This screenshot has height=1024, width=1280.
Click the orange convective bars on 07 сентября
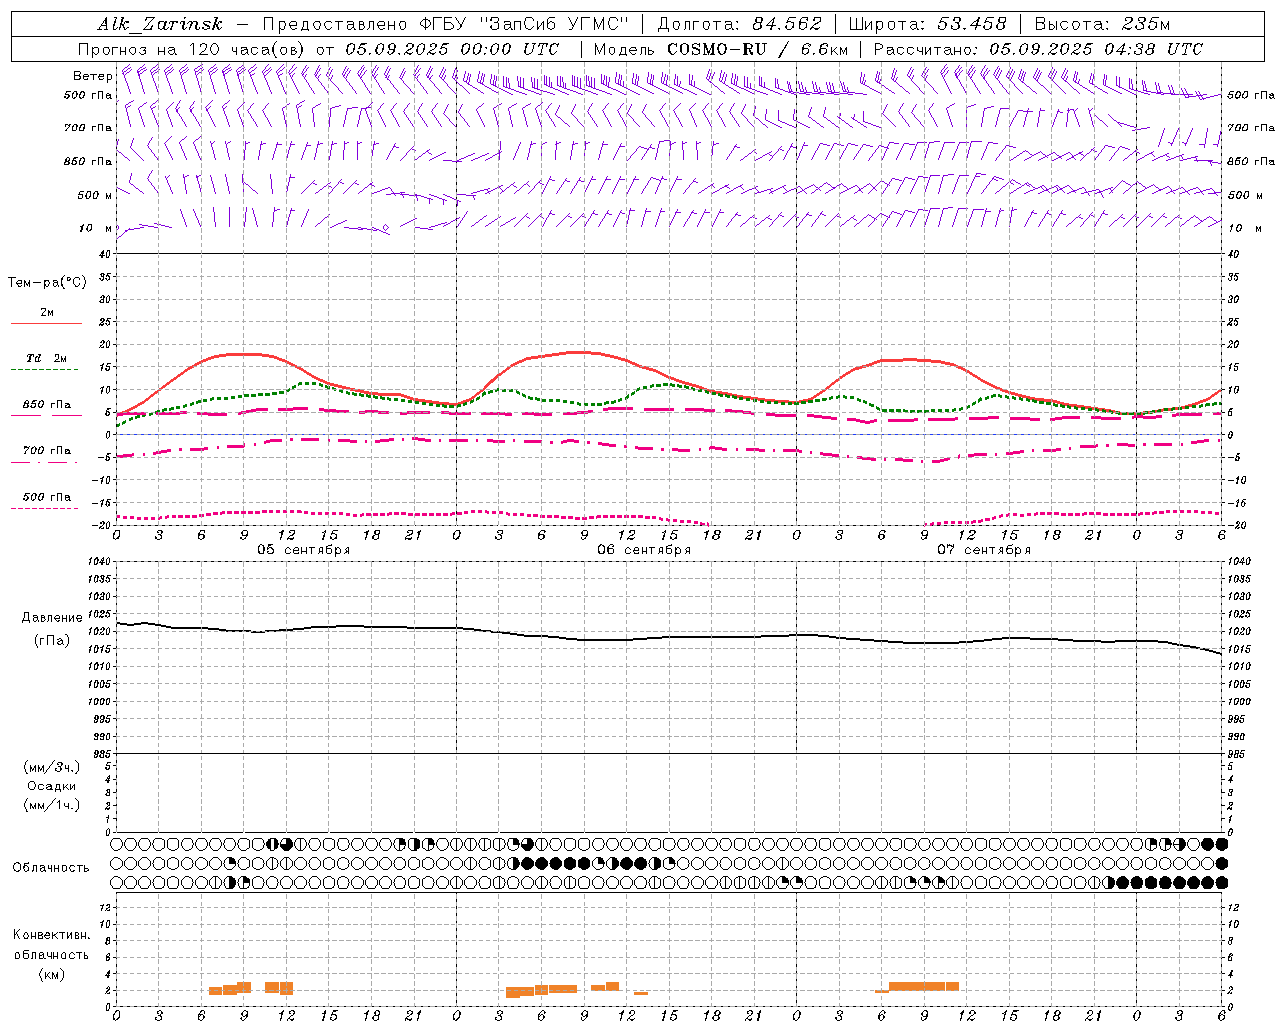coord(917,987)
